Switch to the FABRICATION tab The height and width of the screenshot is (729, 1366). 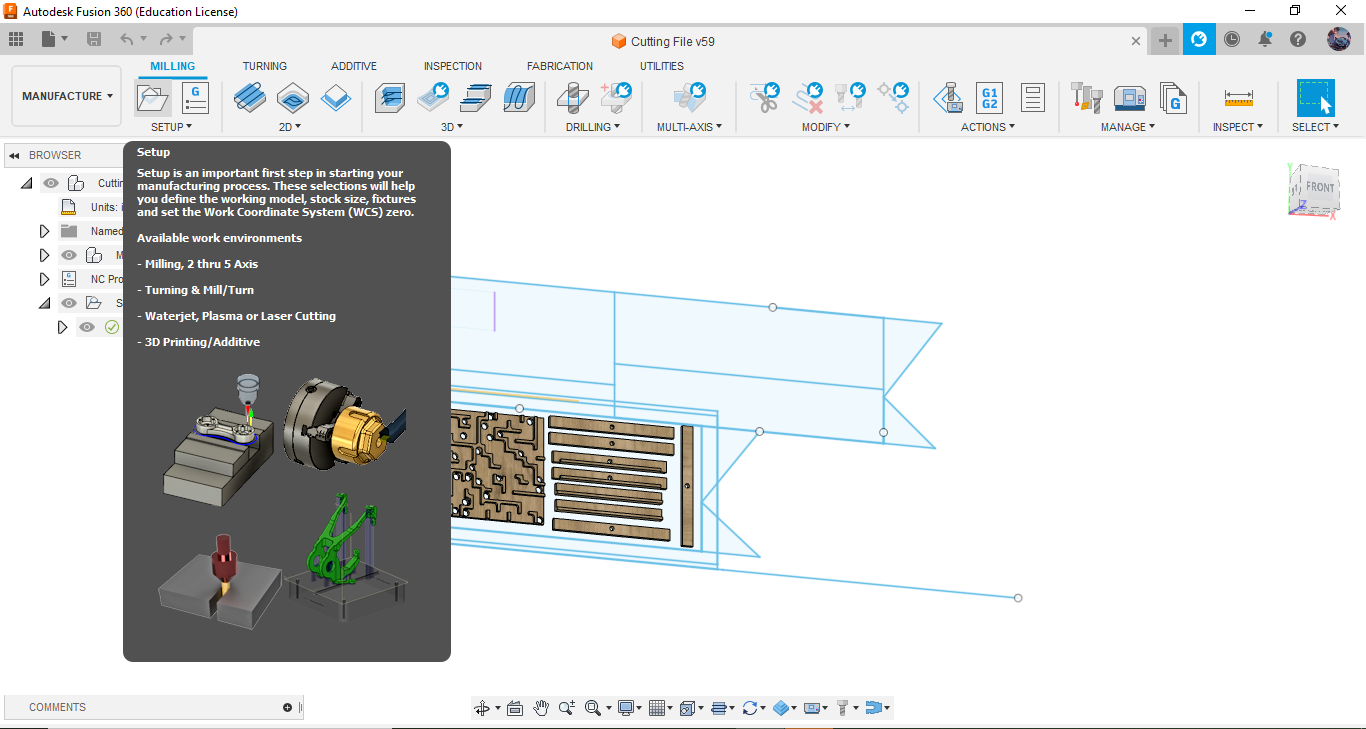point(559,66)
